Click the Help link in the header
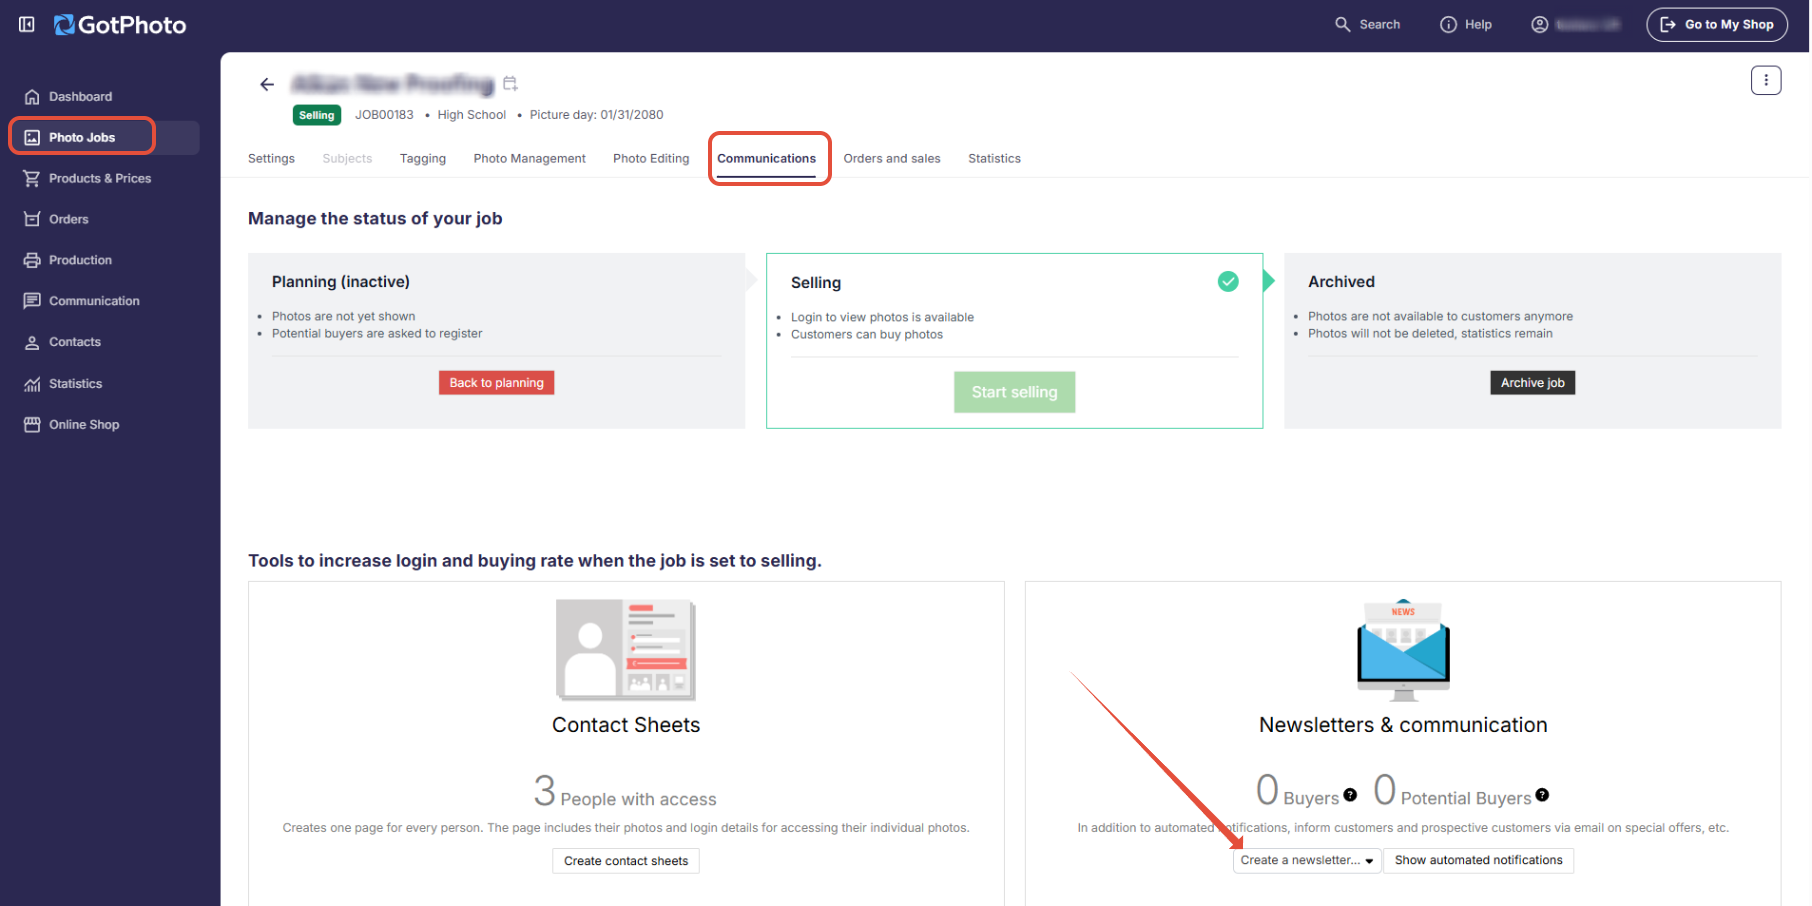Screen dimensions: 1812x906 point(1478,25)
